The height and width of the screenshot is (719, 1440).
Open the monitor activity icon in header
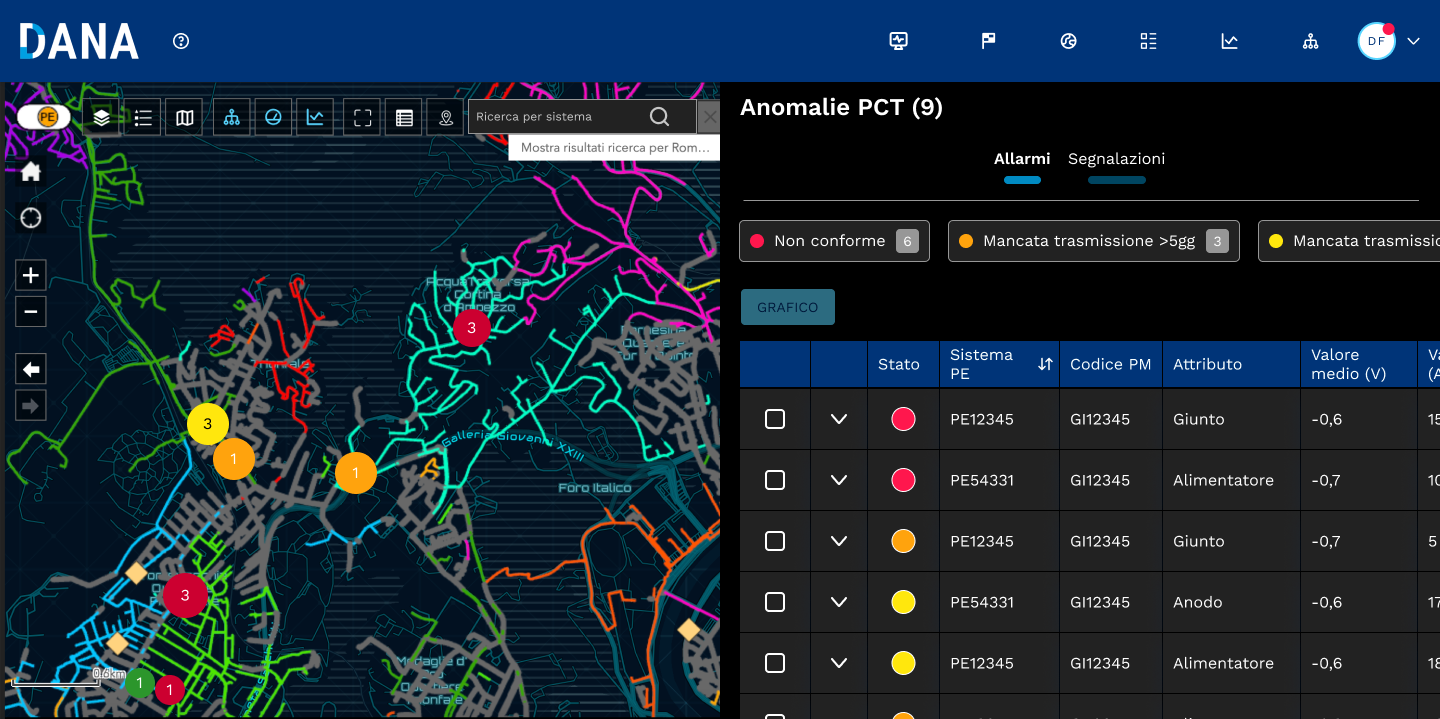tap(898, 41)
